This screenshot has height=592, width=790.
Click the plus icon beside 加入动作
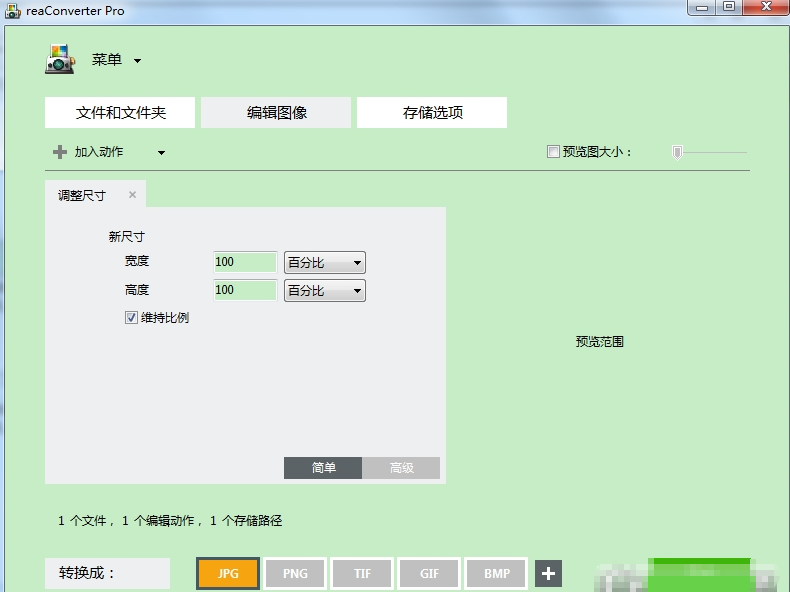[60, 152]
